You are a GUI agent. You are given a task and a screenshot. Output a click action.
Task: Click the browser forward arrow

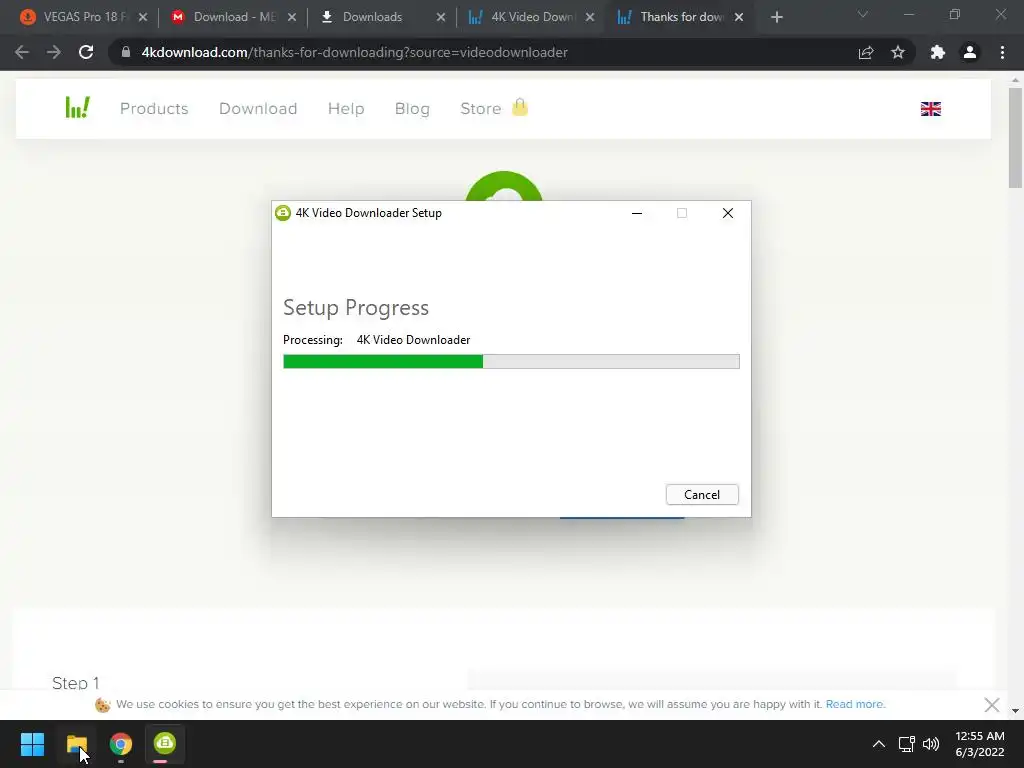pos(54,52)
